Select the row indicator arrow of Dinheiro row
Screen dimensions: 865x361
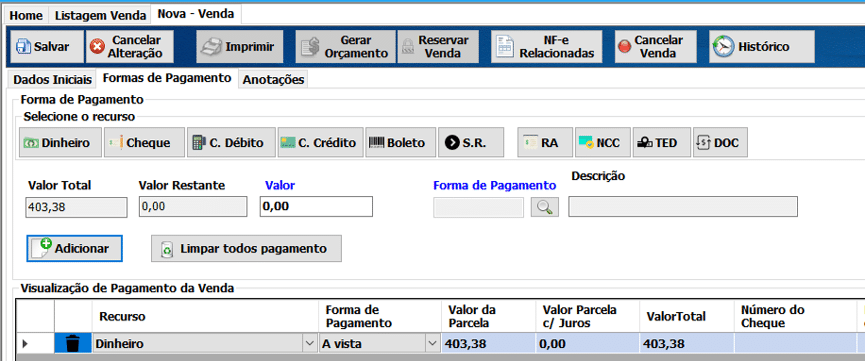(25, 344)
